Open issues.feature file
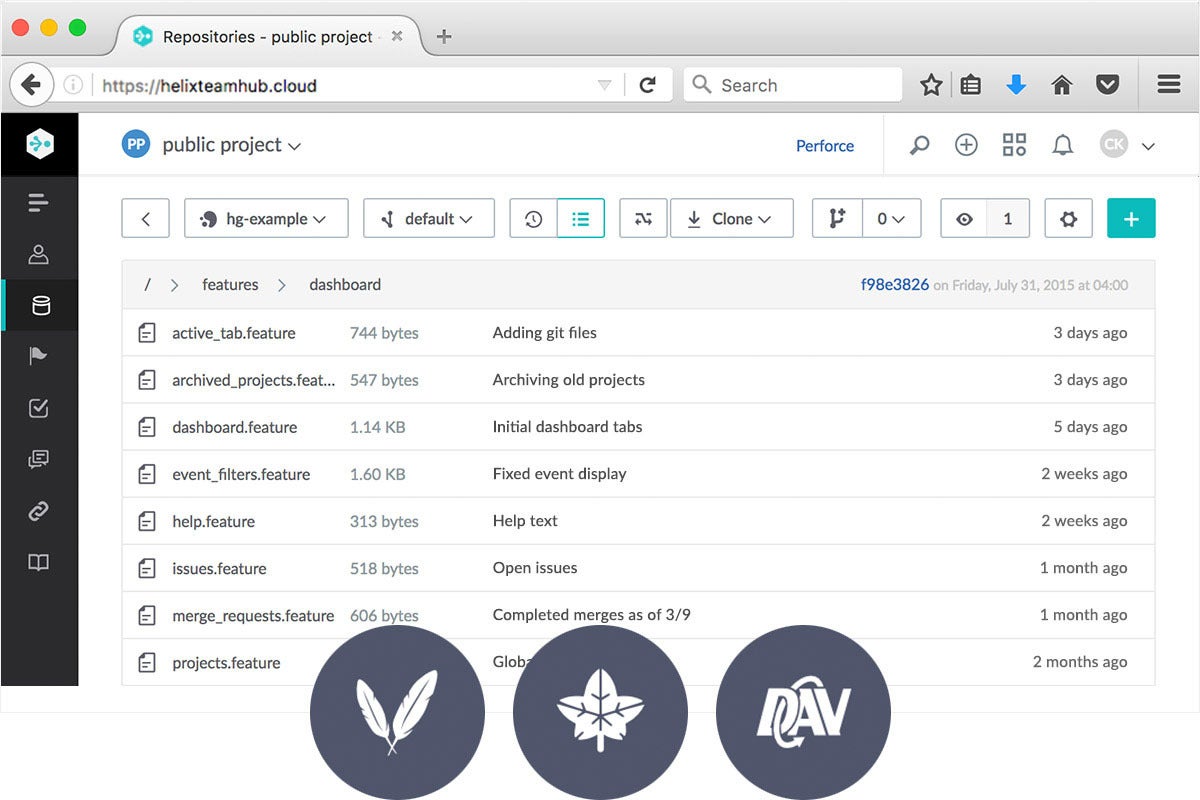This screenshot has height=800, width=1200. click(x=219, y=568)
